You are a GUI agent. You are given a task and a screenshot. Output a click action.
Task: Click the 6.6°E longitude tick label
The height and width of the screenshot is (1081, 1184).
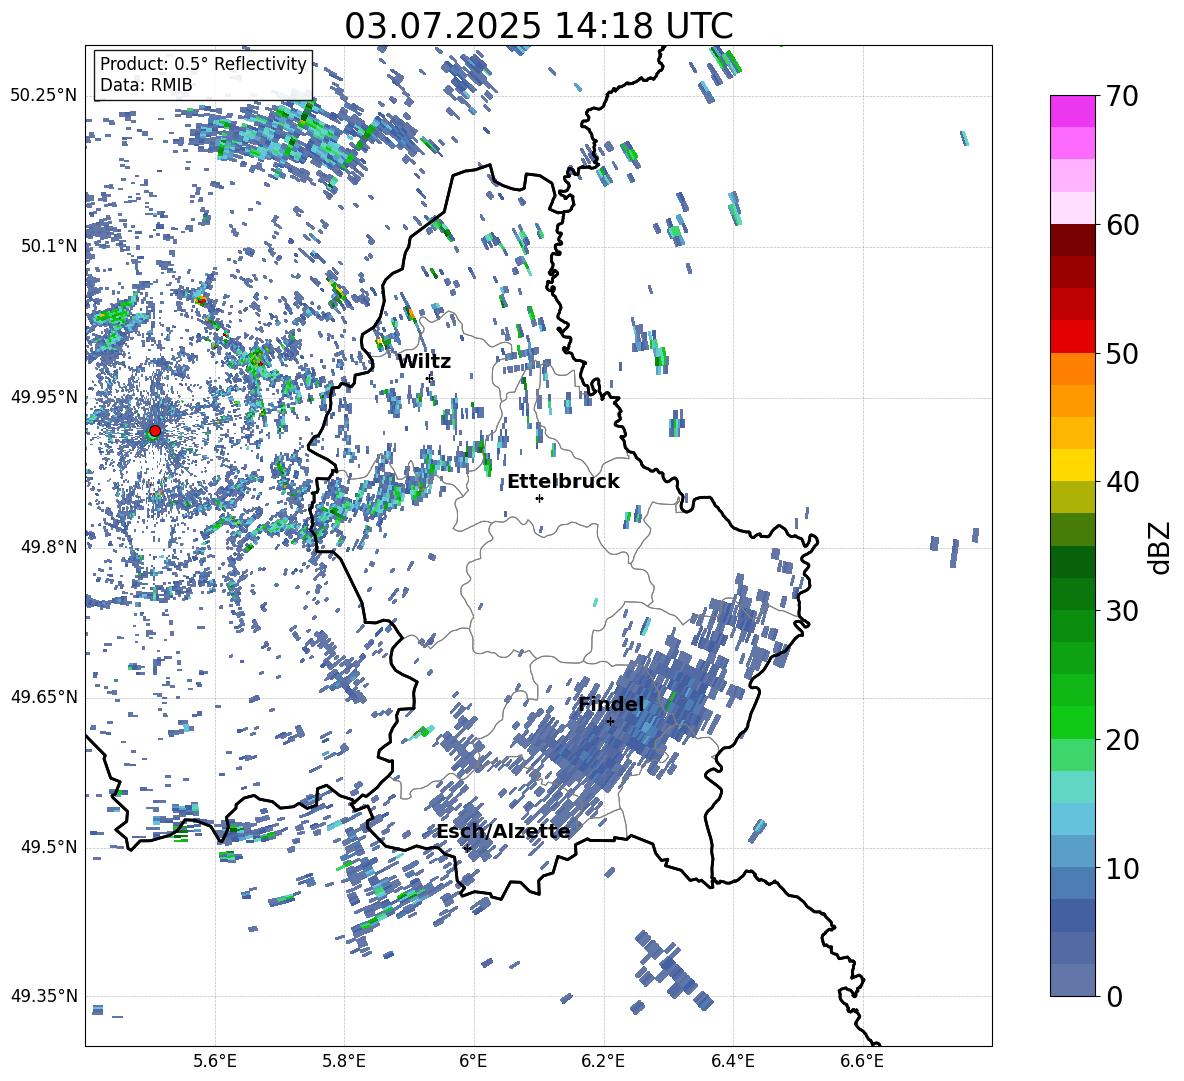pyautogui.click(x=862, y=1061)
